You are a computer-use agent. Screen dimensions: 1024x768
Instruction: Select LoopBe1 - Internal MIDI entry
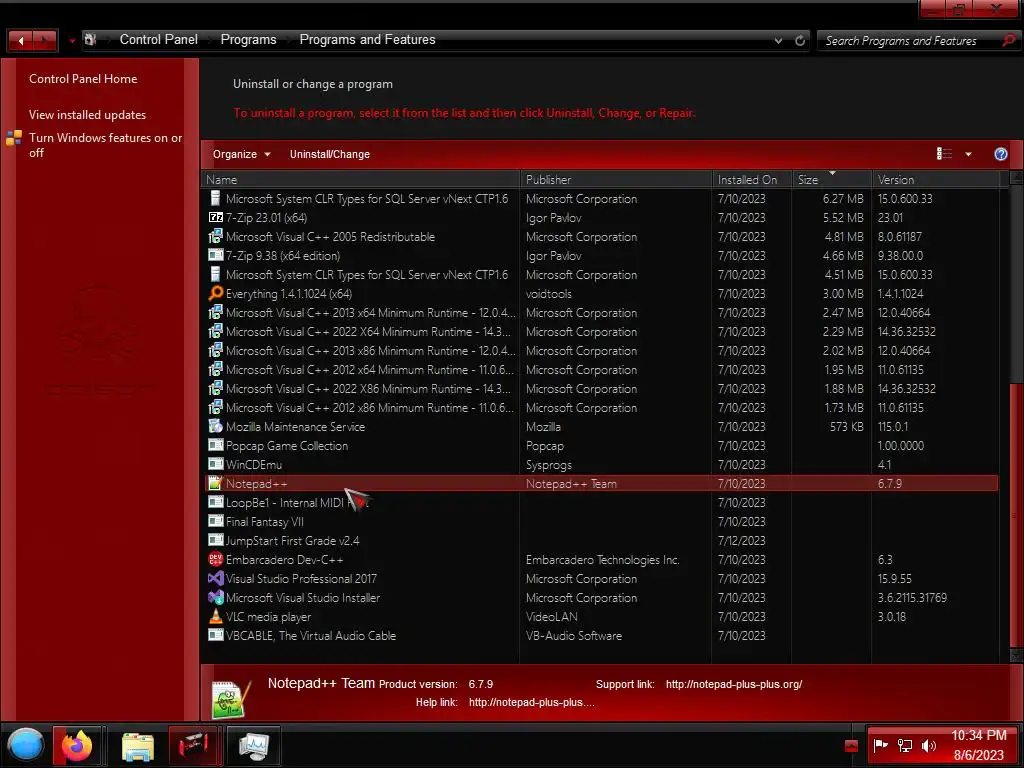click(297, 503)
